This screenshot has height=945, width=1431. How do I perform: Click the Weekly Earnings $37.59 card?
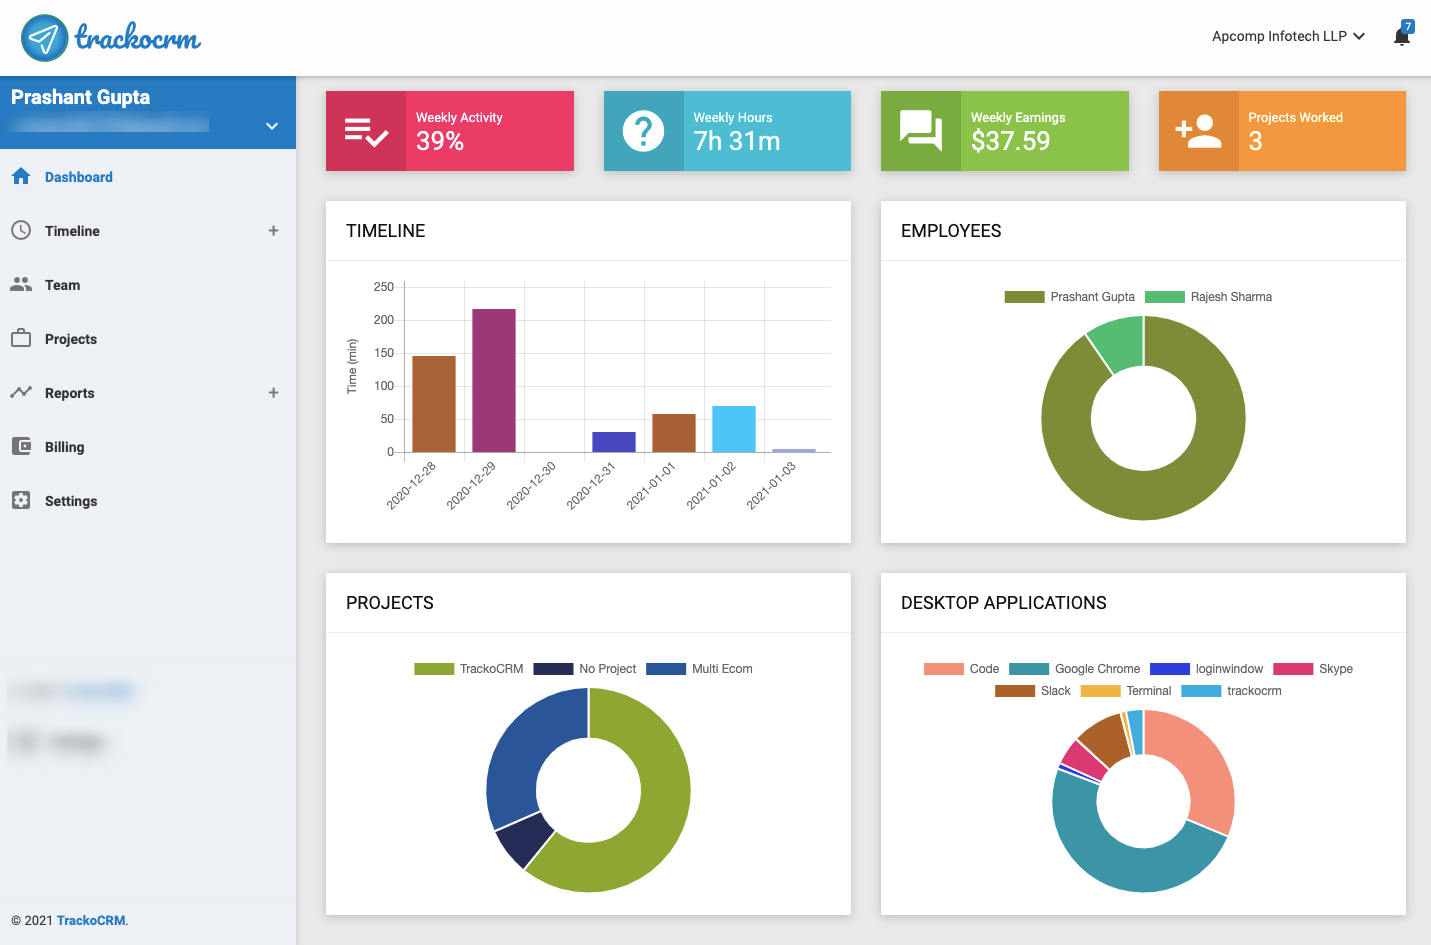tap(1005, 131)
